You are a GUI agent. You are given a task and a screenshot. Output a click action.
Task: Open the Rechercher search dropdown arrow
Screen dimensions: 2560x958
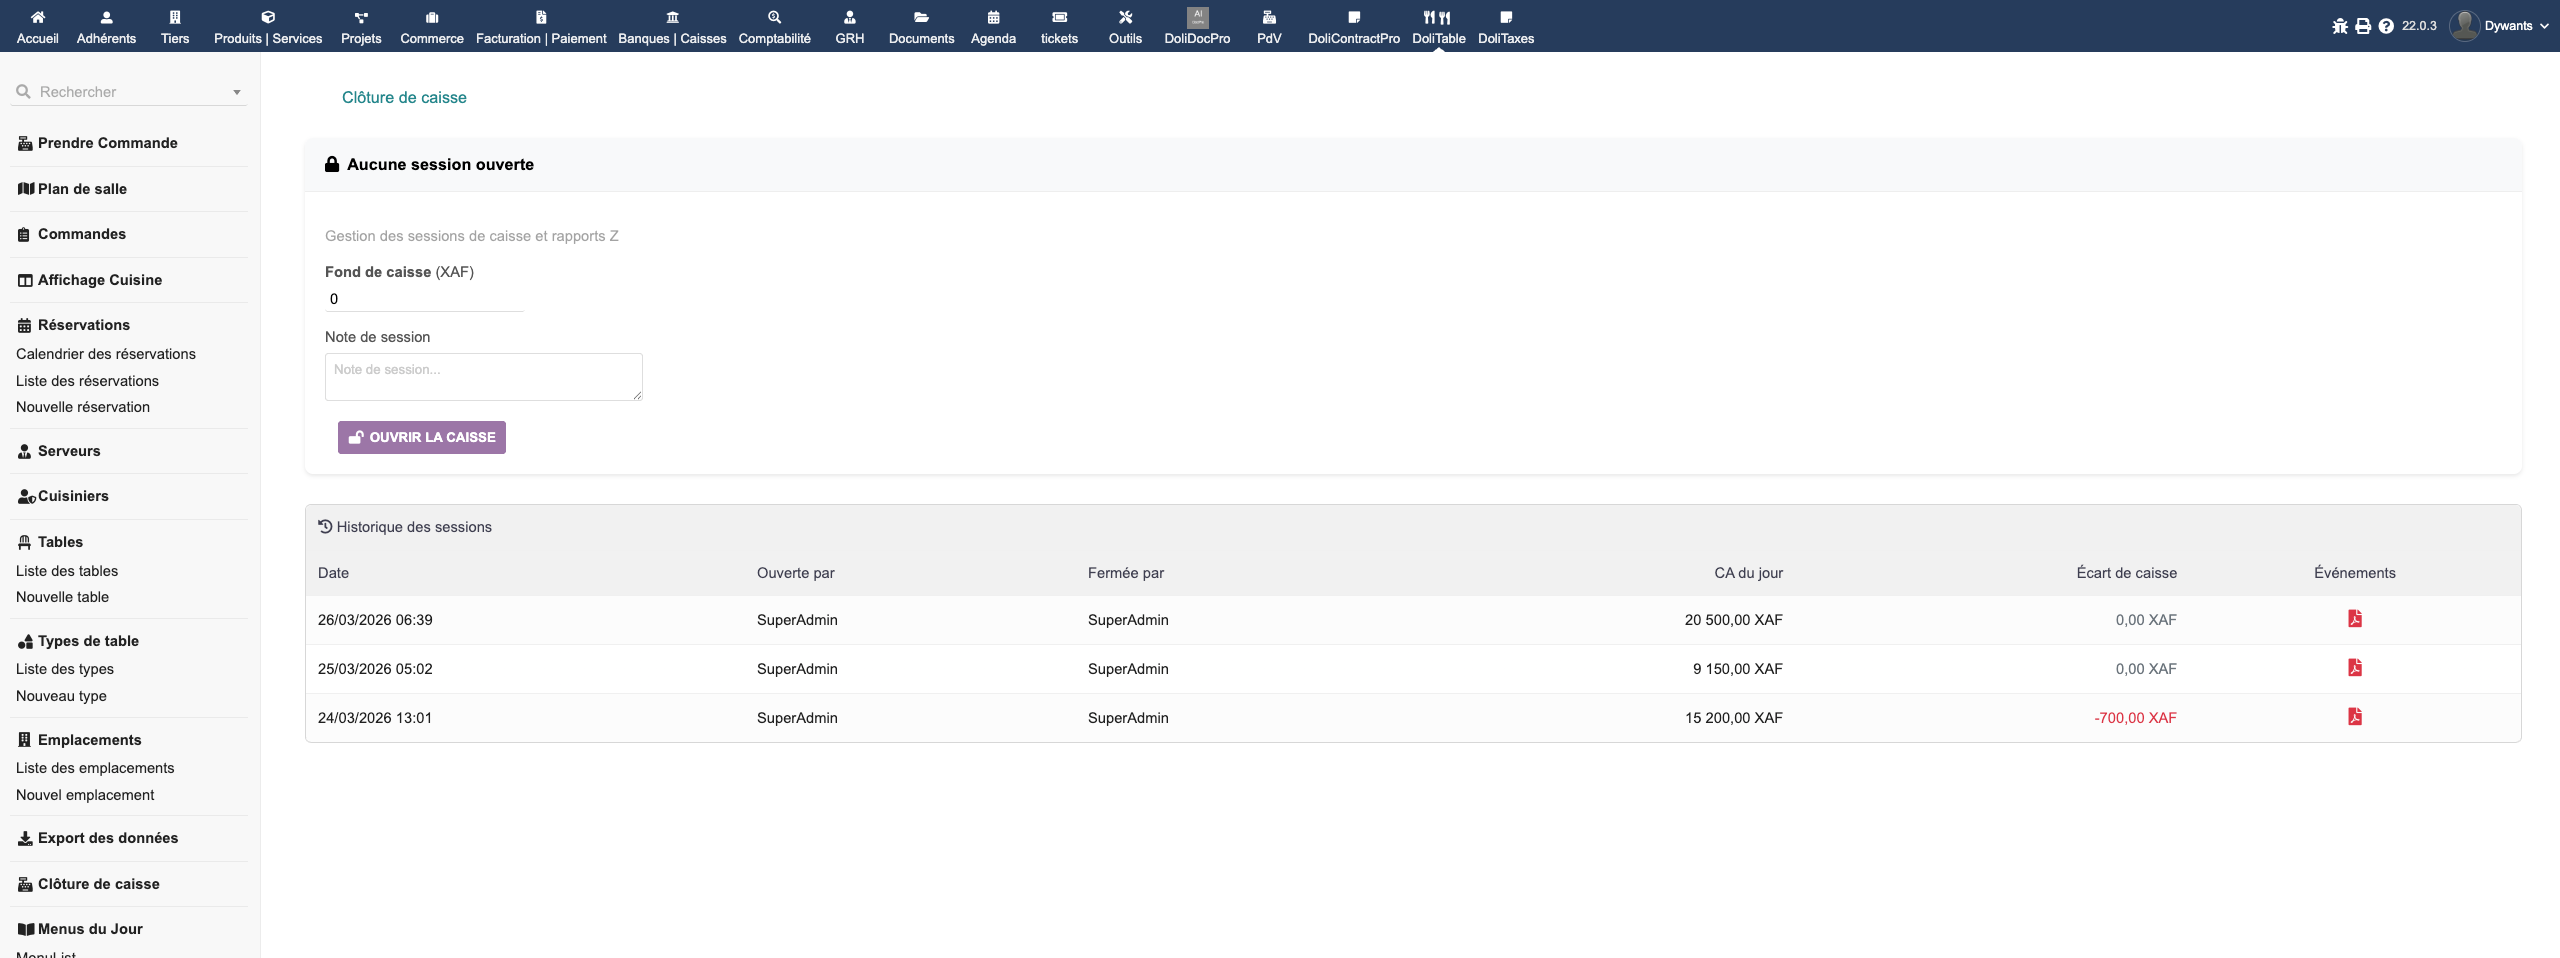pos(237,92)
